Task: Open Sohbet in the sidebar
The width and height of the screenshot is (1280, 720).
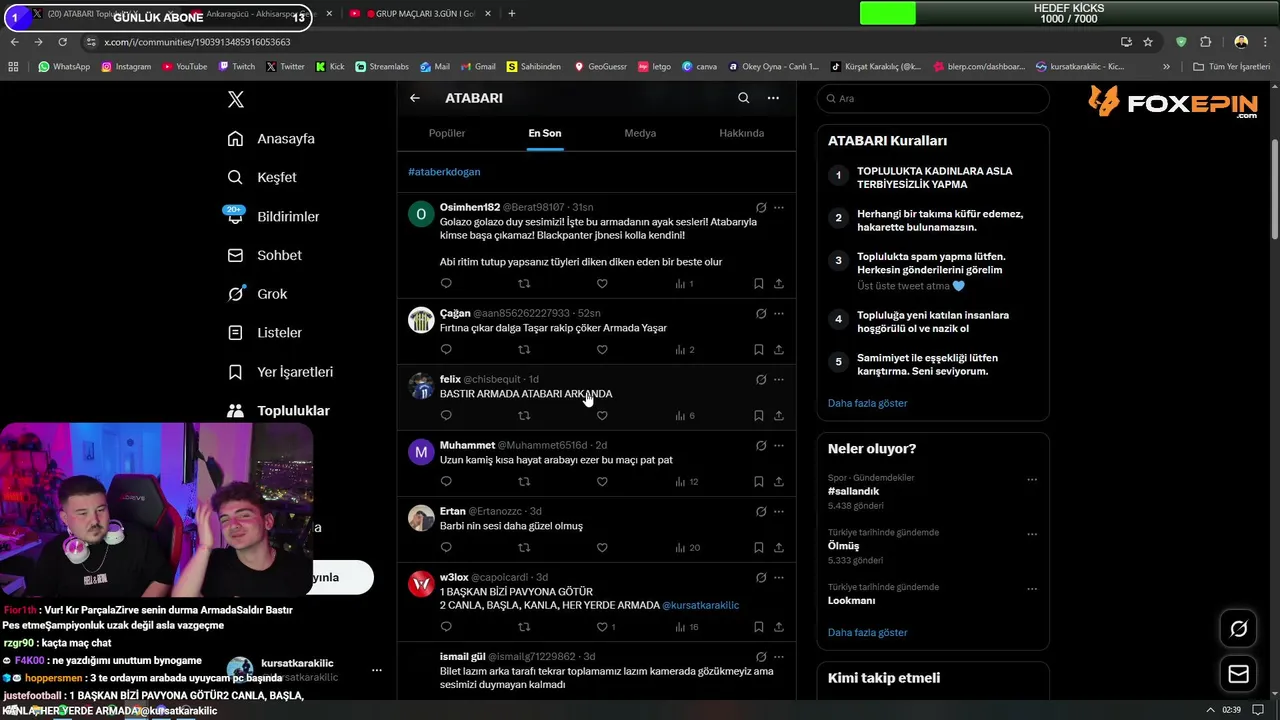Action: [264, 255]
